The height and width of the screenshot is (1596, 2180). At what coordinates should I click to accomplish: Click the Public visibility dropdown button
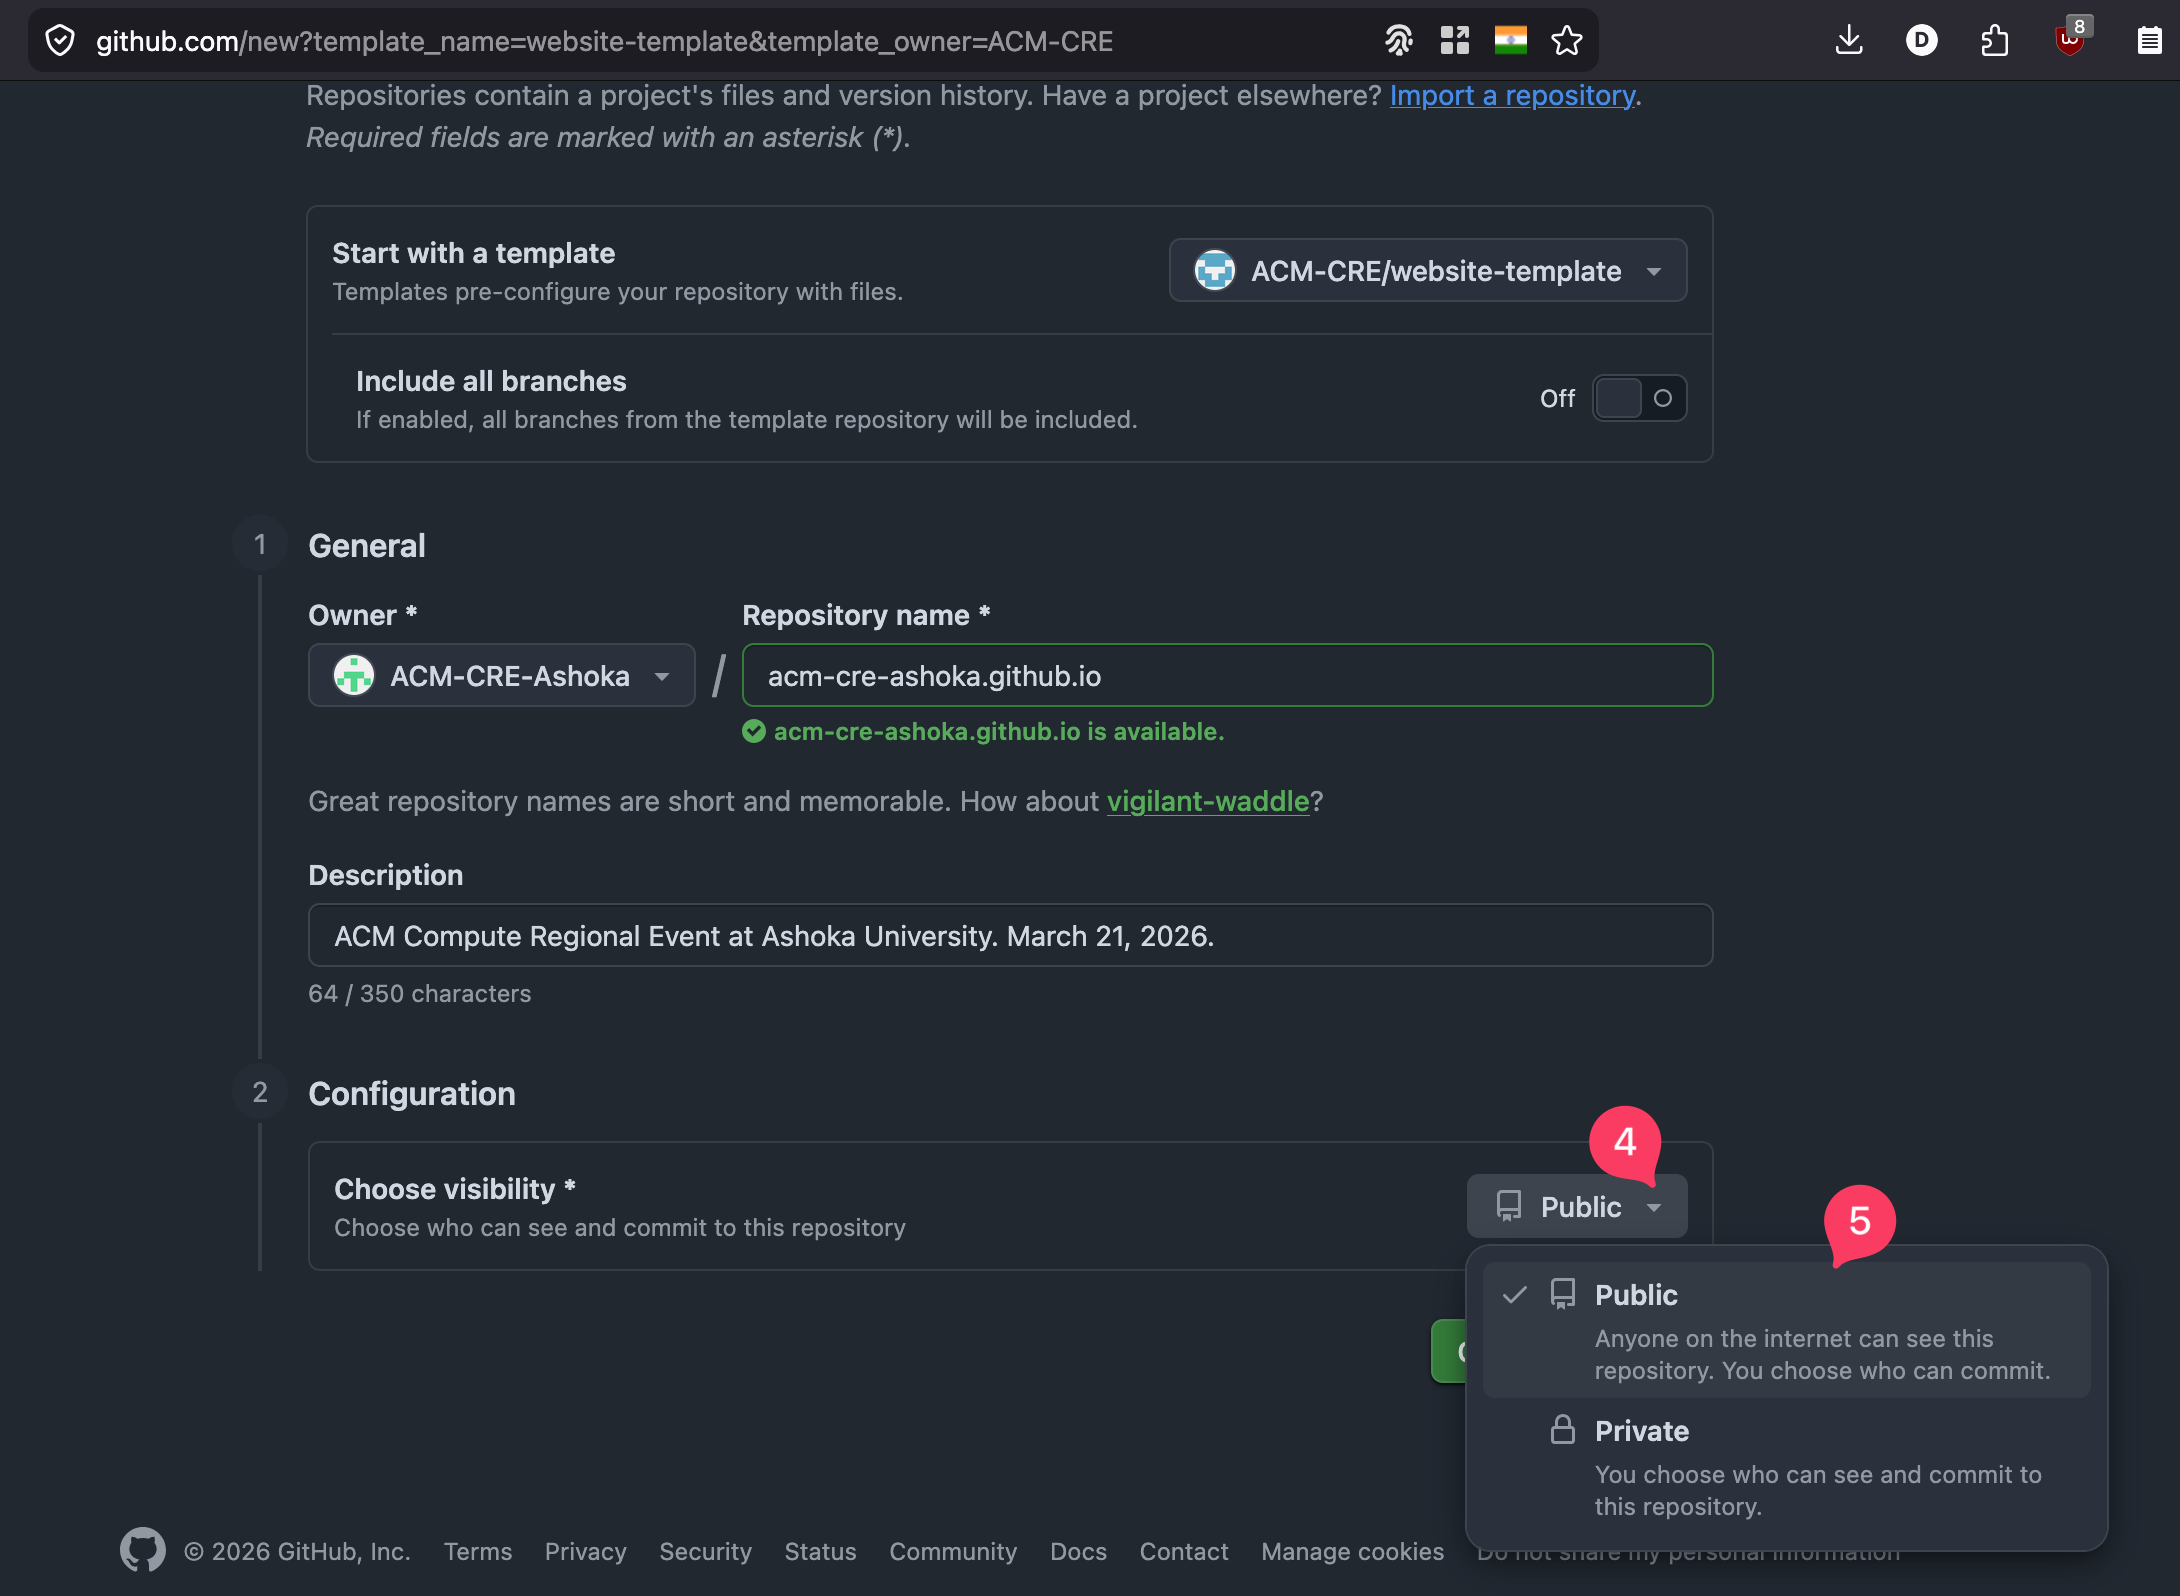[x=1577, y=1206]
